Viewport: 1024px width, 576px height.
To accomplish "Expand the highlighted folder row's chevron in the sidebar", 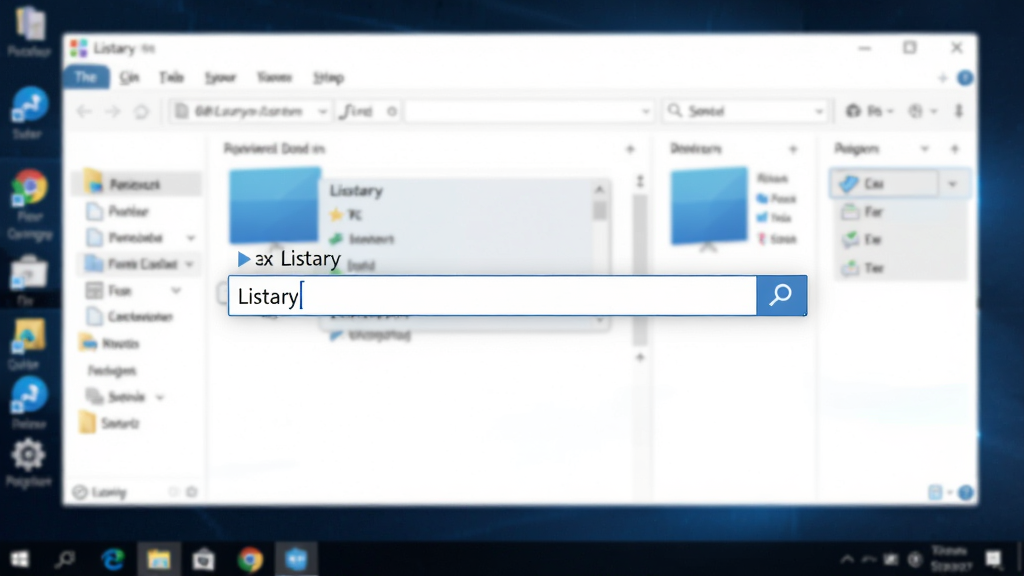I will pyautogui.click(x=189, y=264).
